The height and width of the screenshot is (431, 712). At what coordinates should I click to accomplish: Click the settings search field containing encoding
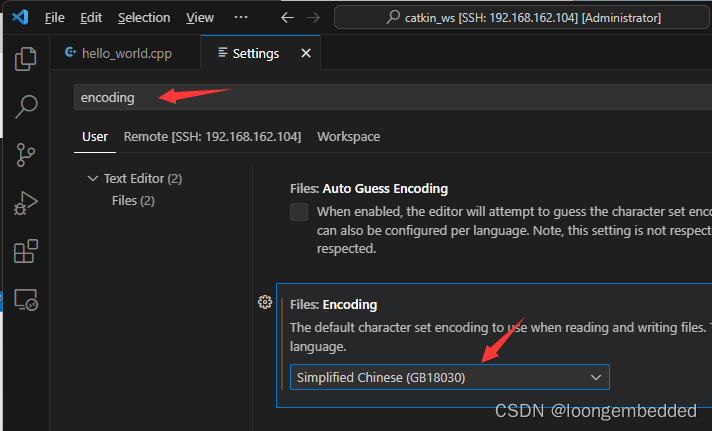click(393, 97)
